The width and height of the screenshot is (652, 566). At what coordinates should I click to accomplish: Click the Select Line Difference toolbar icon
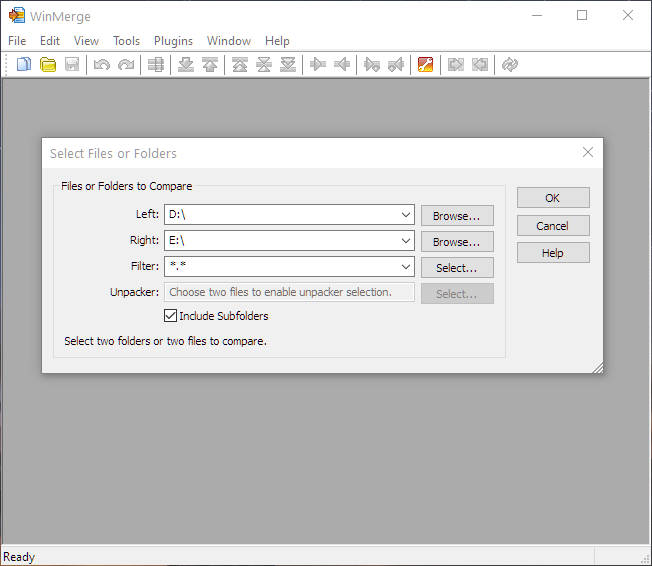tap(156, 64)
